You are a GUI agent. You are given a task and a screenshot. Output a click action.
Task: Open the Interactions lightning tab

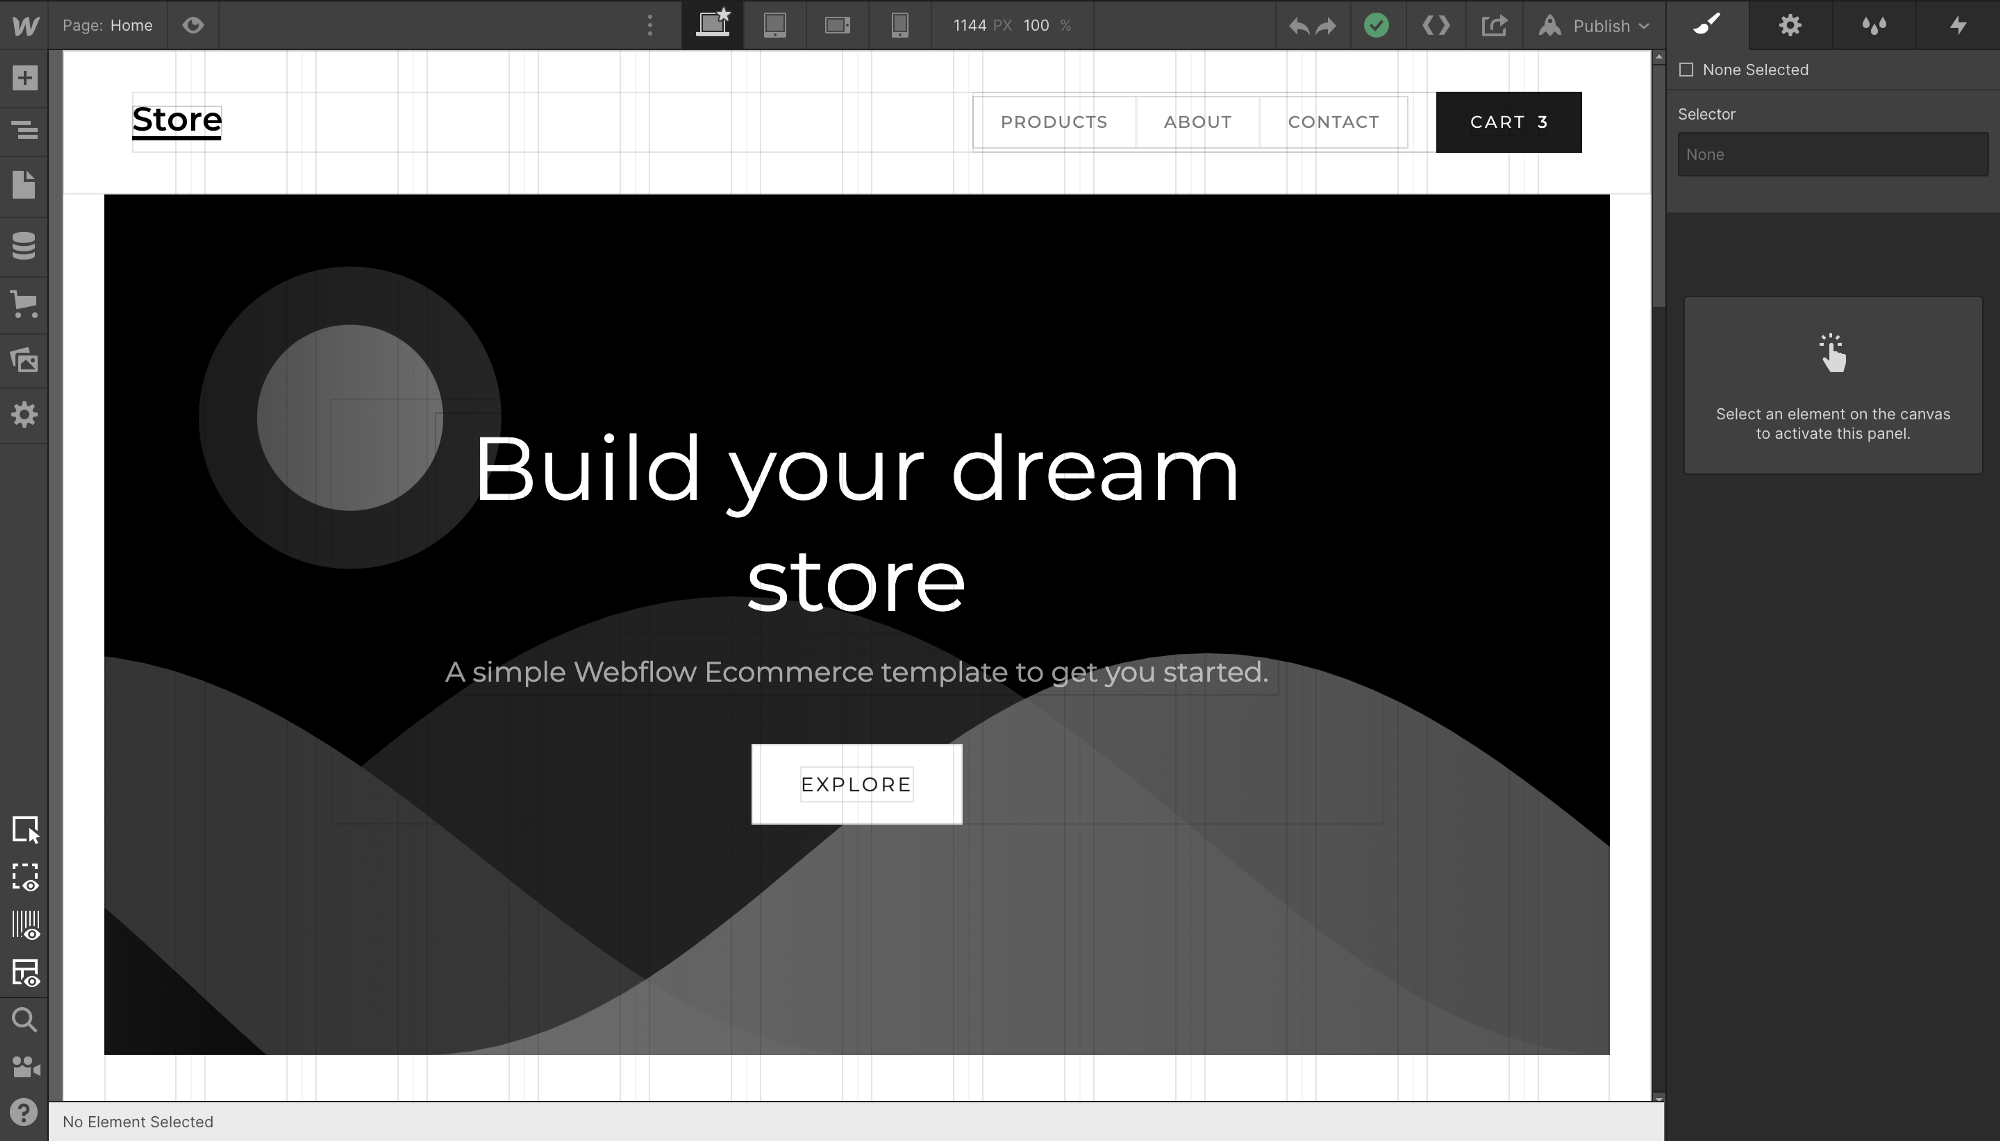pyautogui.click(x=1958, y=25)
